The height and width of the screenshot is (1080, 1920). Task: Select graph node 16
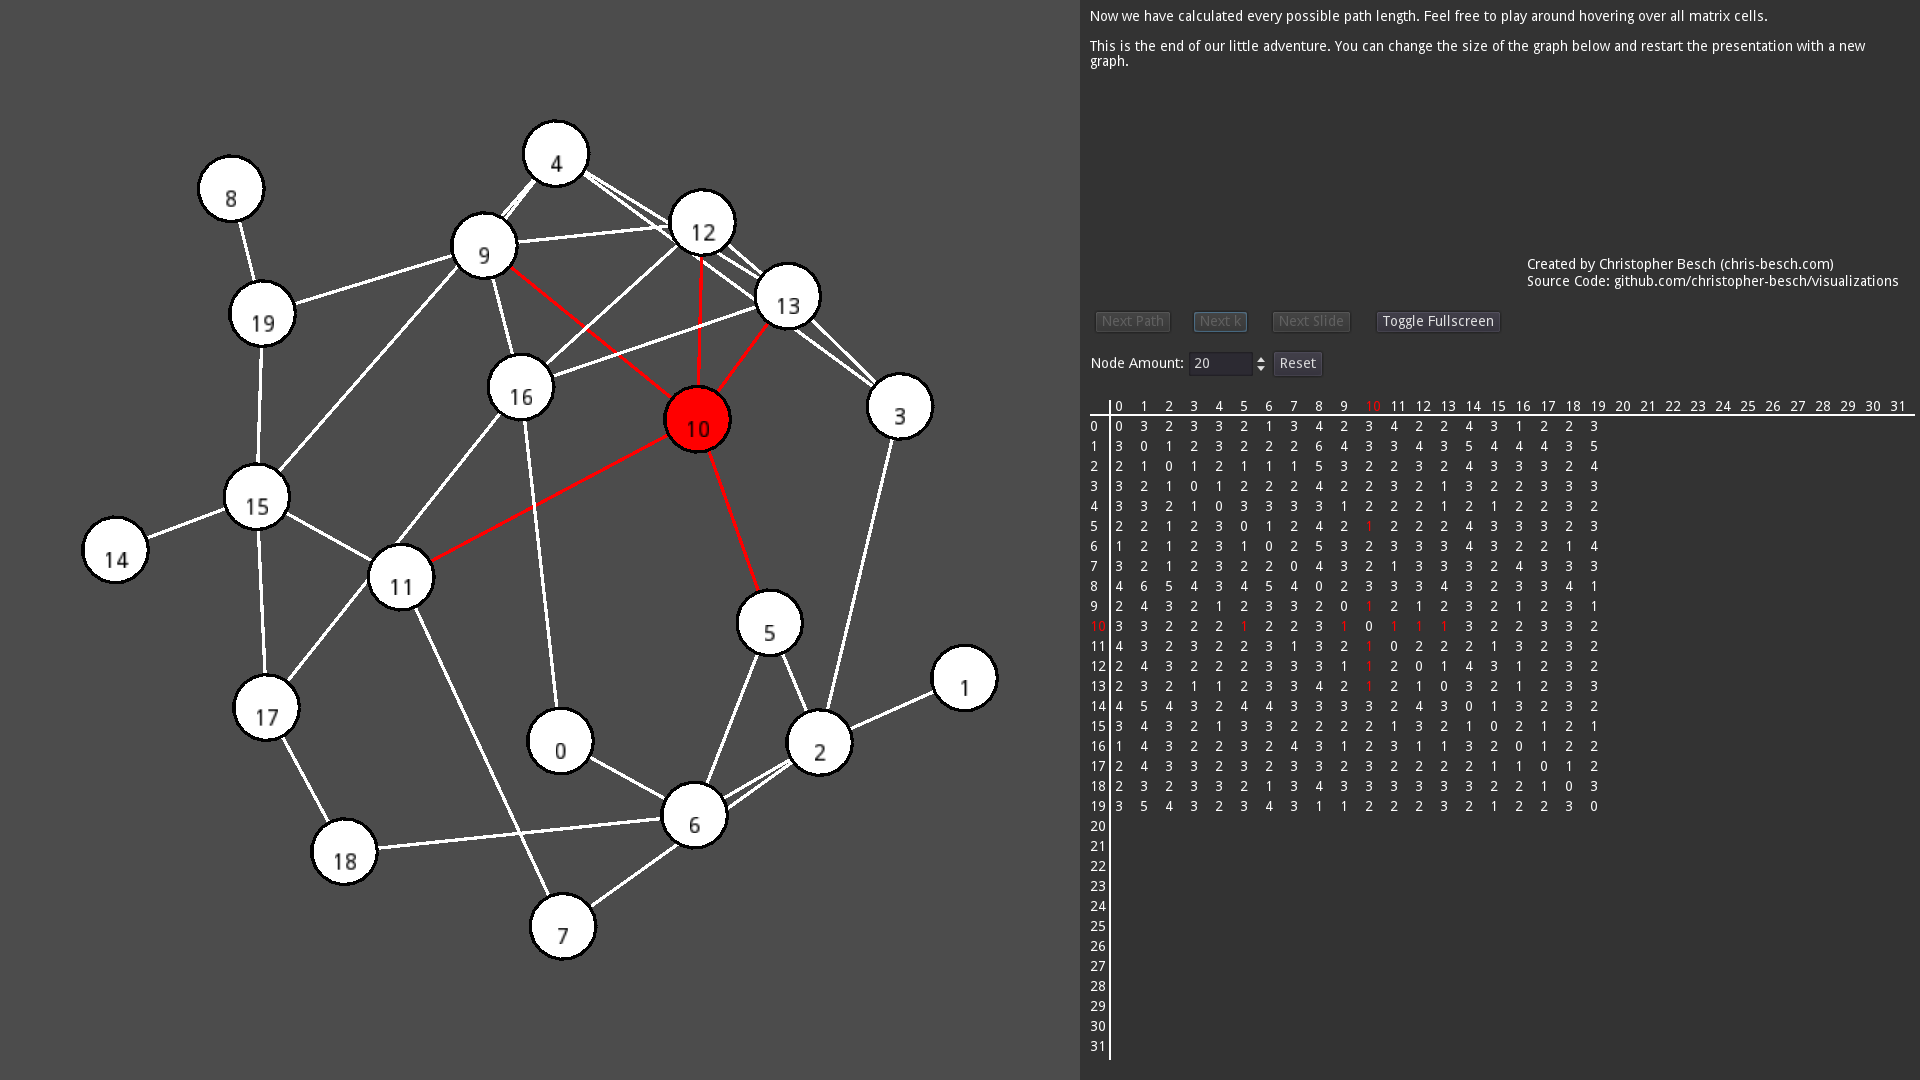pyautogui.click(x=520, y=388)
